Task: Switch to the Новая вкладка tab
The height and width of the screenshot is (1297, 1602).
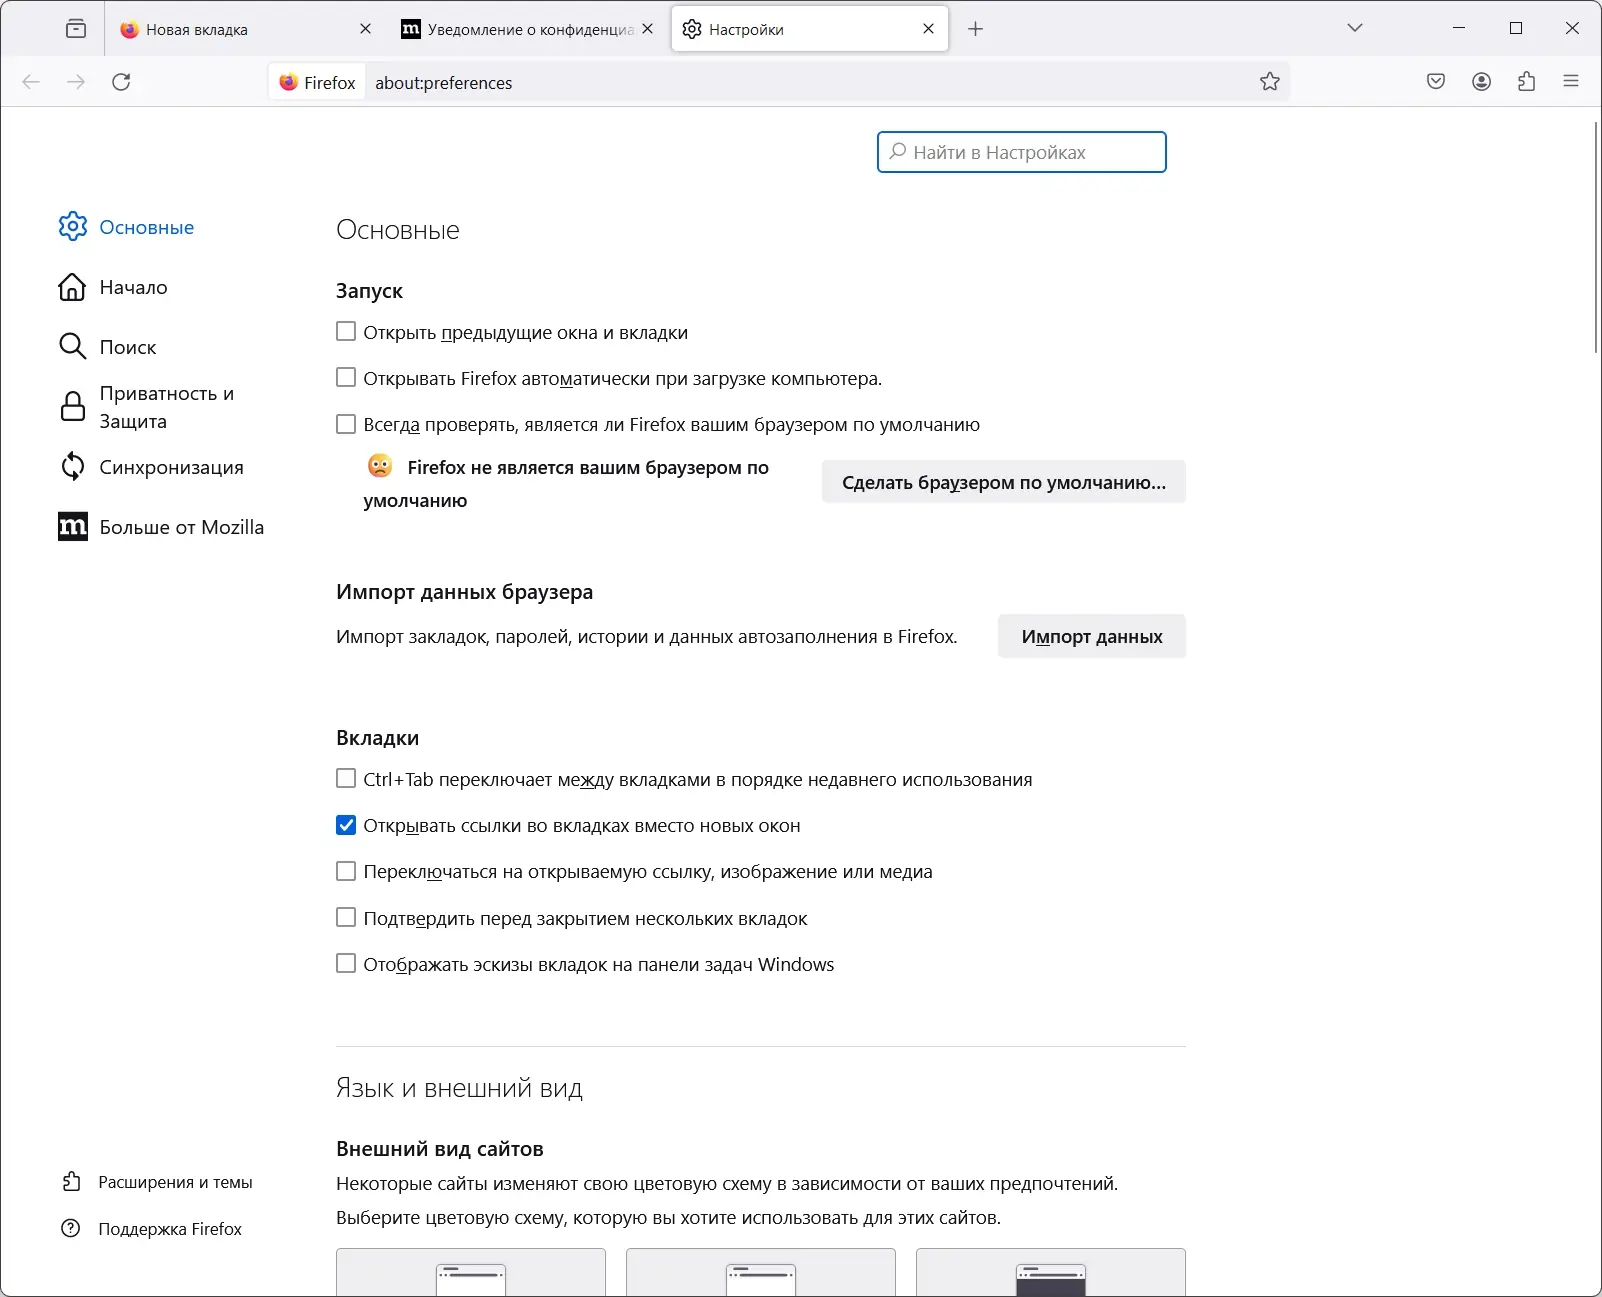Action: point(245,29)
